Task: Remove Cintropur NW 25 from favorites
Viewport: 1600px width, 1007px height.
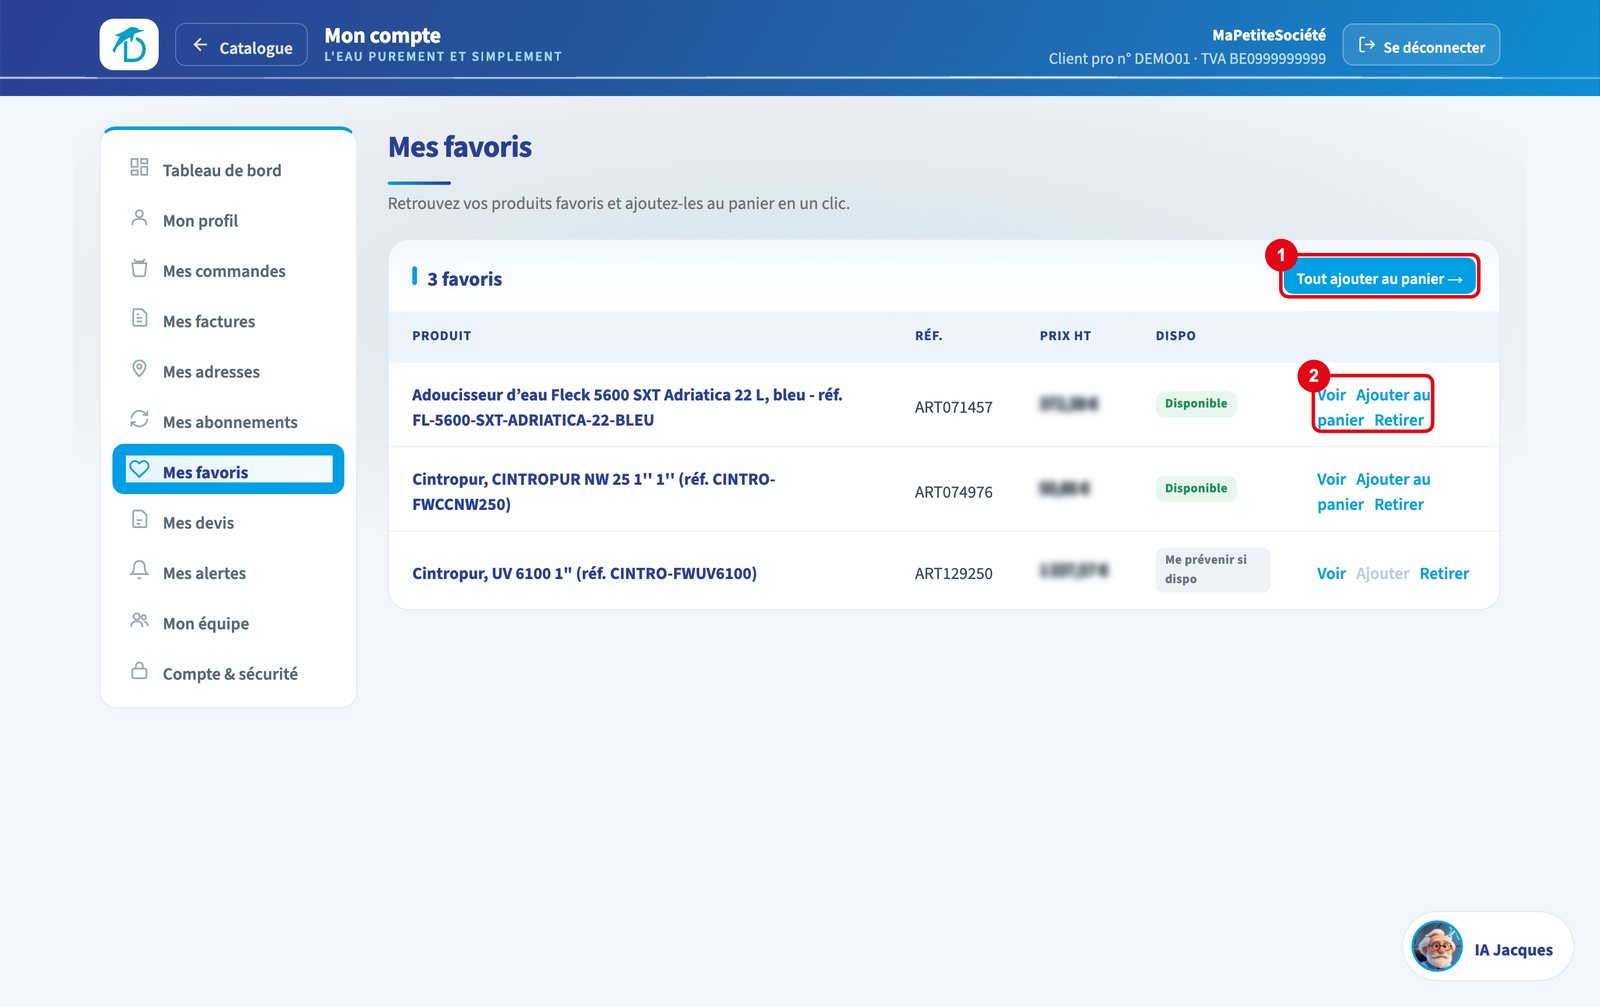Action: pos(1398,504)
